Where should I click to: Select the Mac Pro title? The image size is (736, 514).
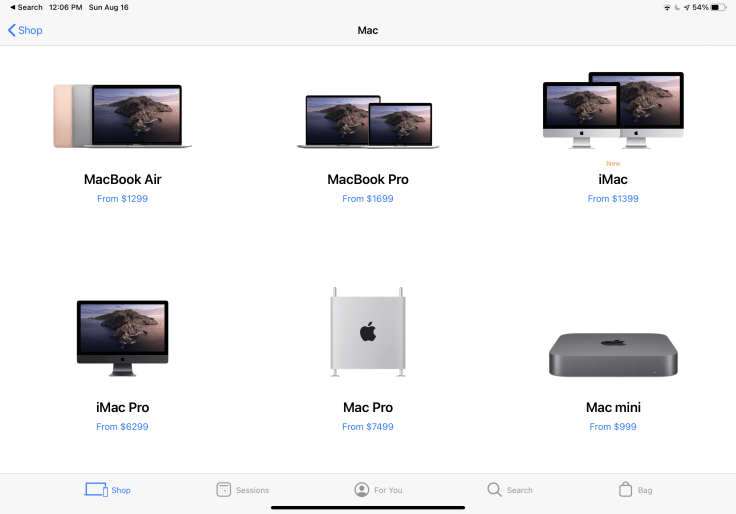click(368, 407)
